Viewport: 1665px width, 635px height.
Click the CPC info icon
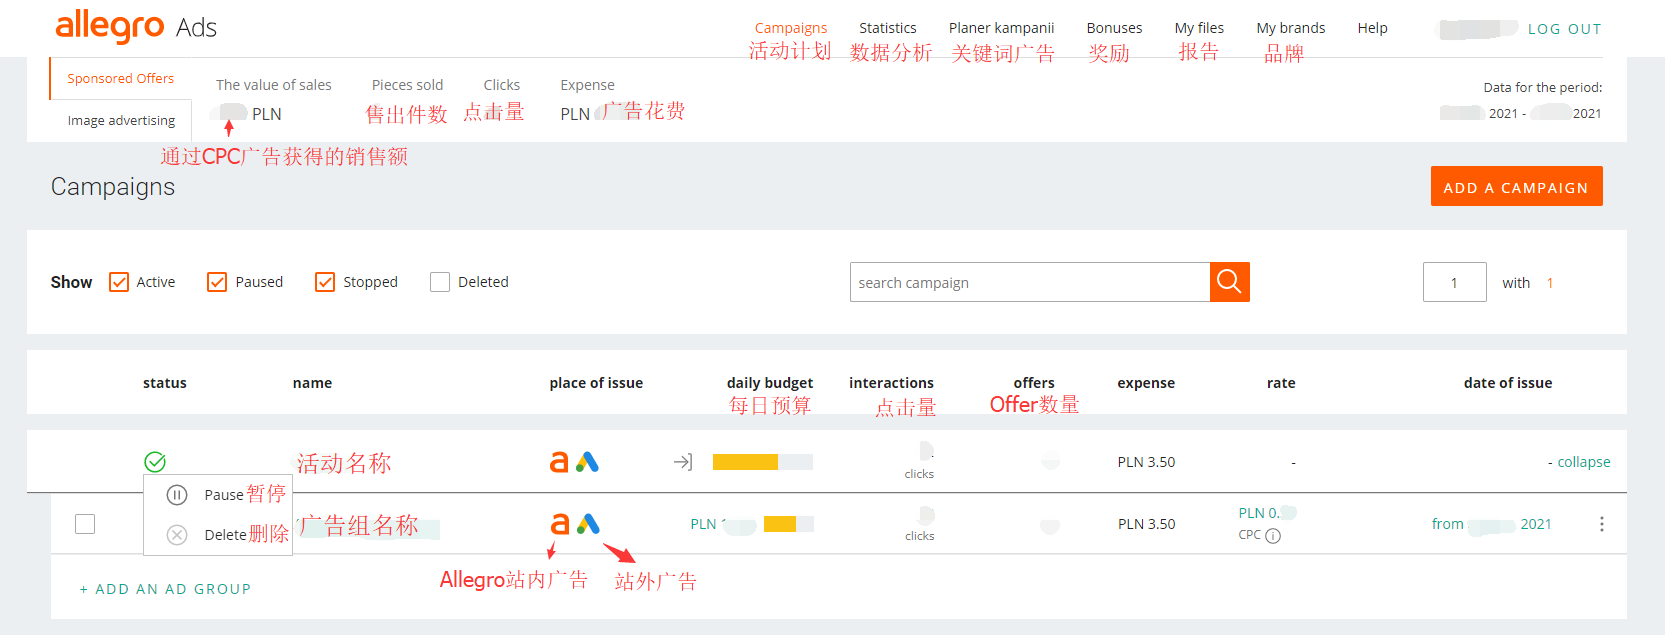[1273, 536]
